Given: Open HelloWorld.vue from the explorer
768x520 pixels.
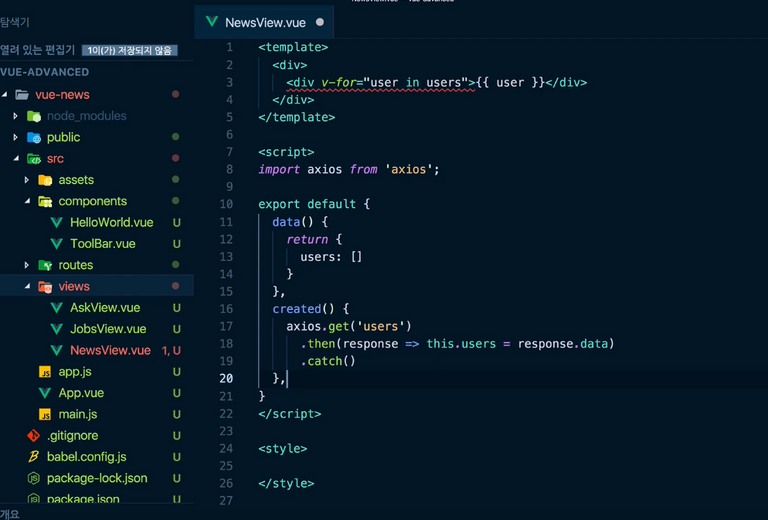Looking at the screenshot, I should pyautogui.click(x=112, y=223).
